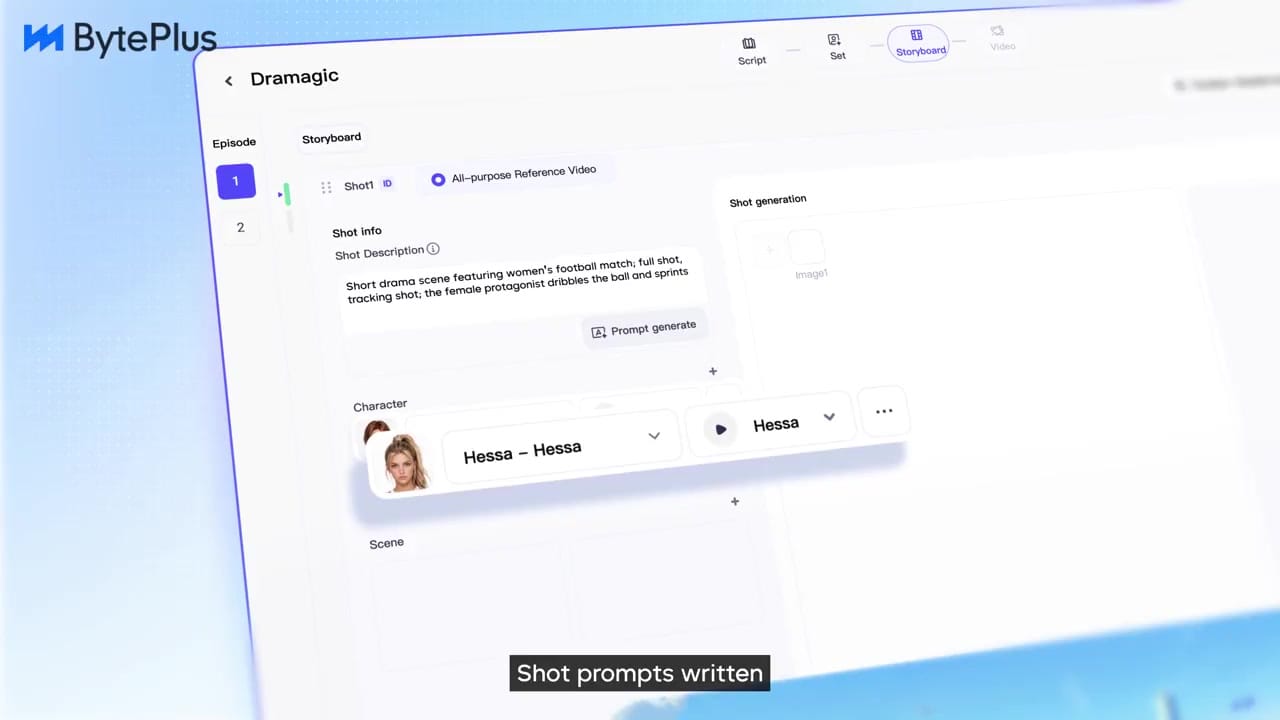Click the Hessa character portrait thumbnail
This screenshot has width=1280, height=720.
click(405, 461)
